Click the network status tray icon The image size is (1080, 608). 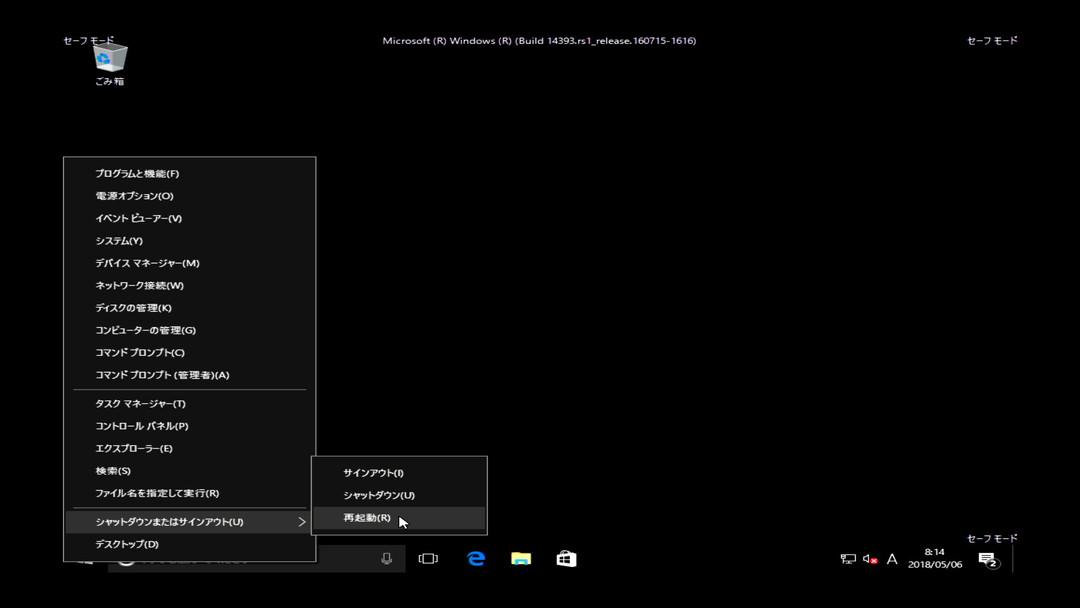click(848, 559)
